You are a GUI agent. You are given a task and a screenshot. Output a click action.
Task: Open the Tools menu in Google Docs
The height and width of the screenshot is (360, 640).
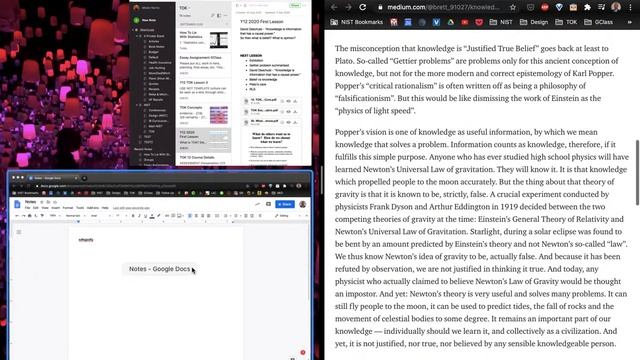point(80,208)
